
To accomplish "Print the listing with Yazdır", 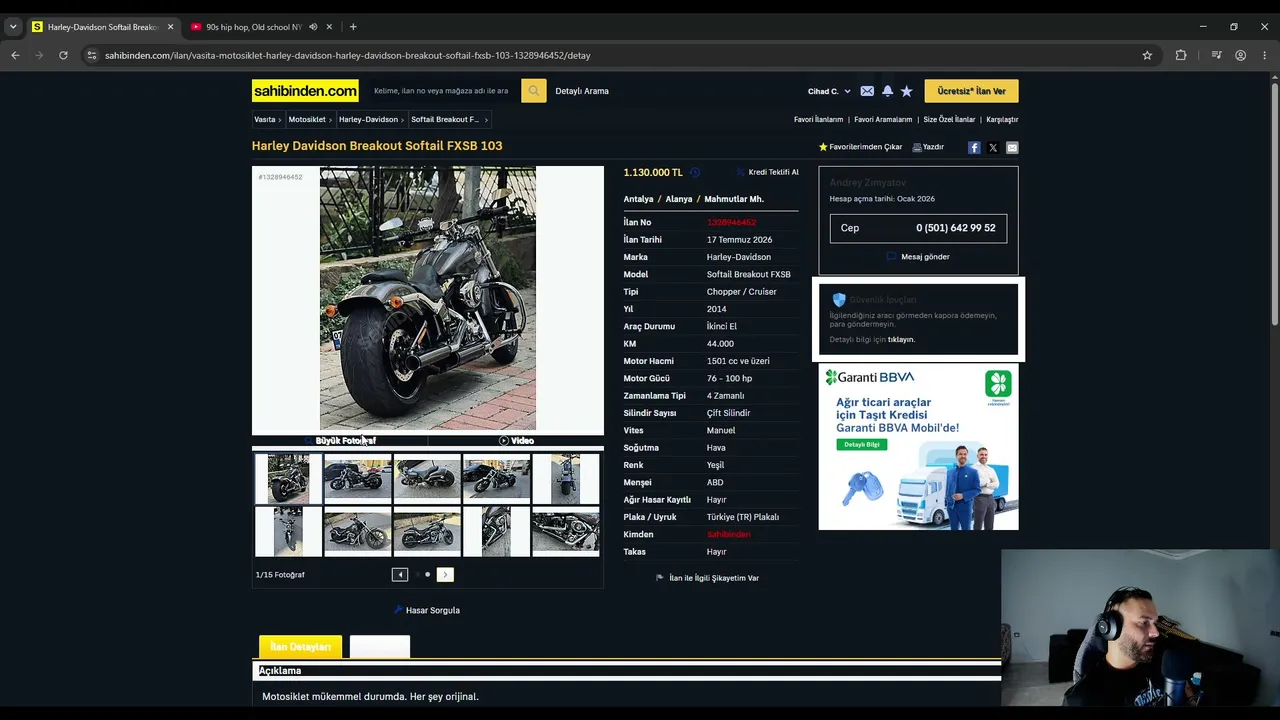I will click(x=928, y=147).
